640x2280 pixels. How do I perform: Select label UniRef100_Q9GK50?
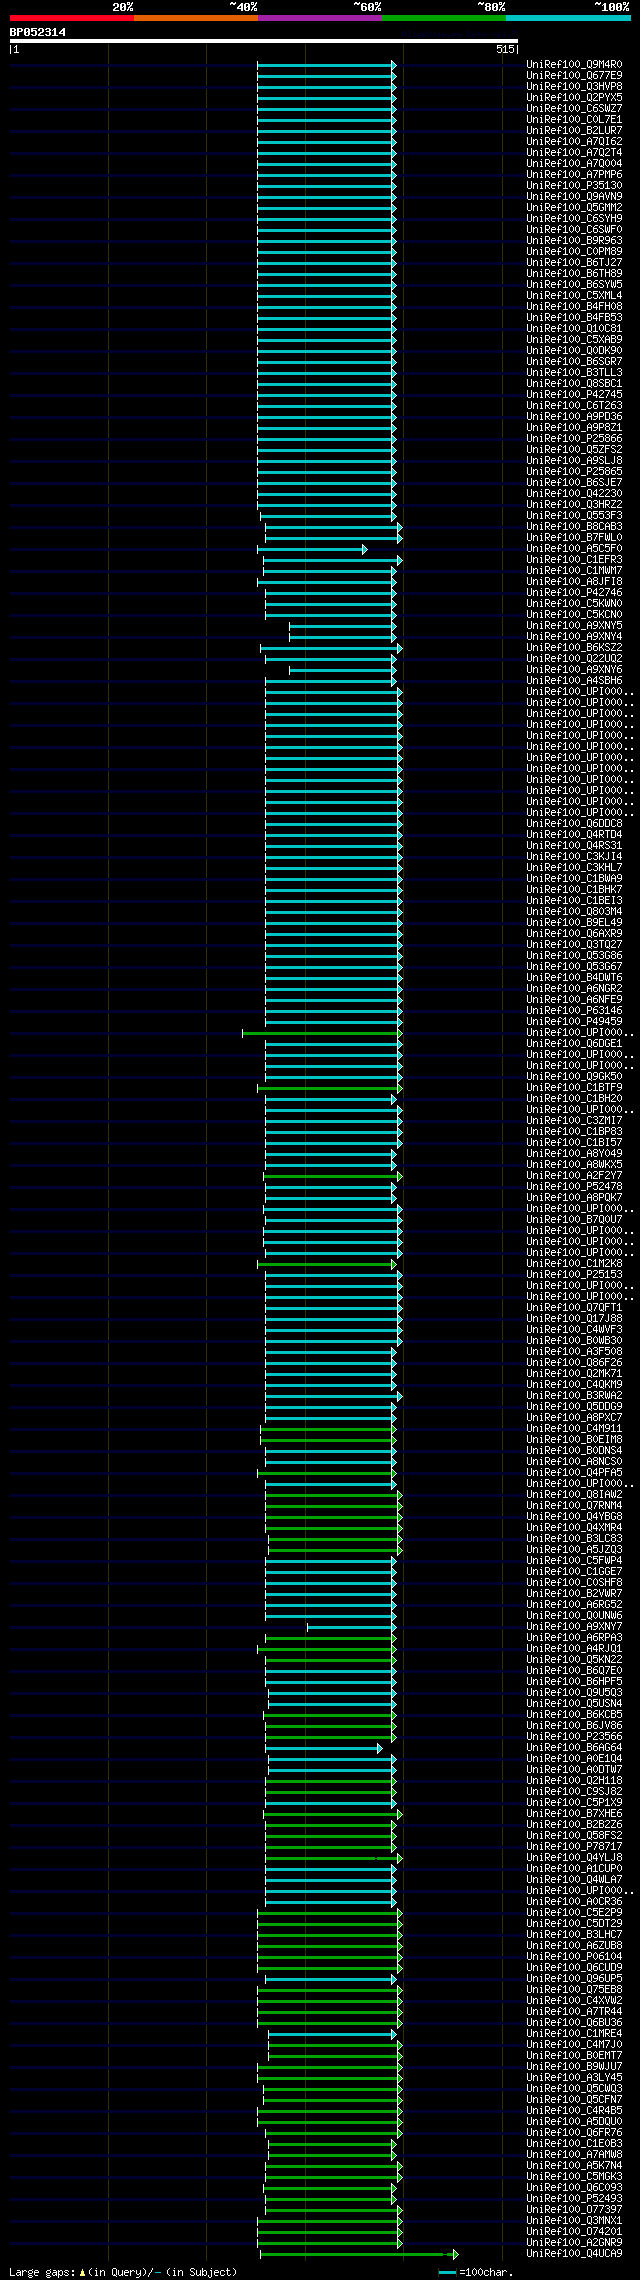coord(574,1077)
